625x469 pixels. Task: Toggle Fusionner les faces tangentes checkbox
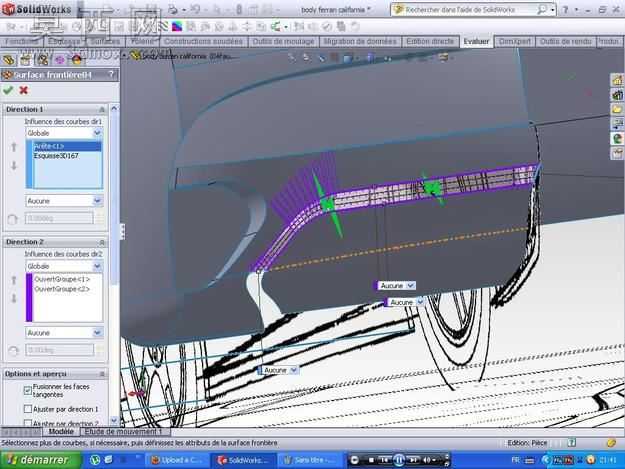coord(28,391)
